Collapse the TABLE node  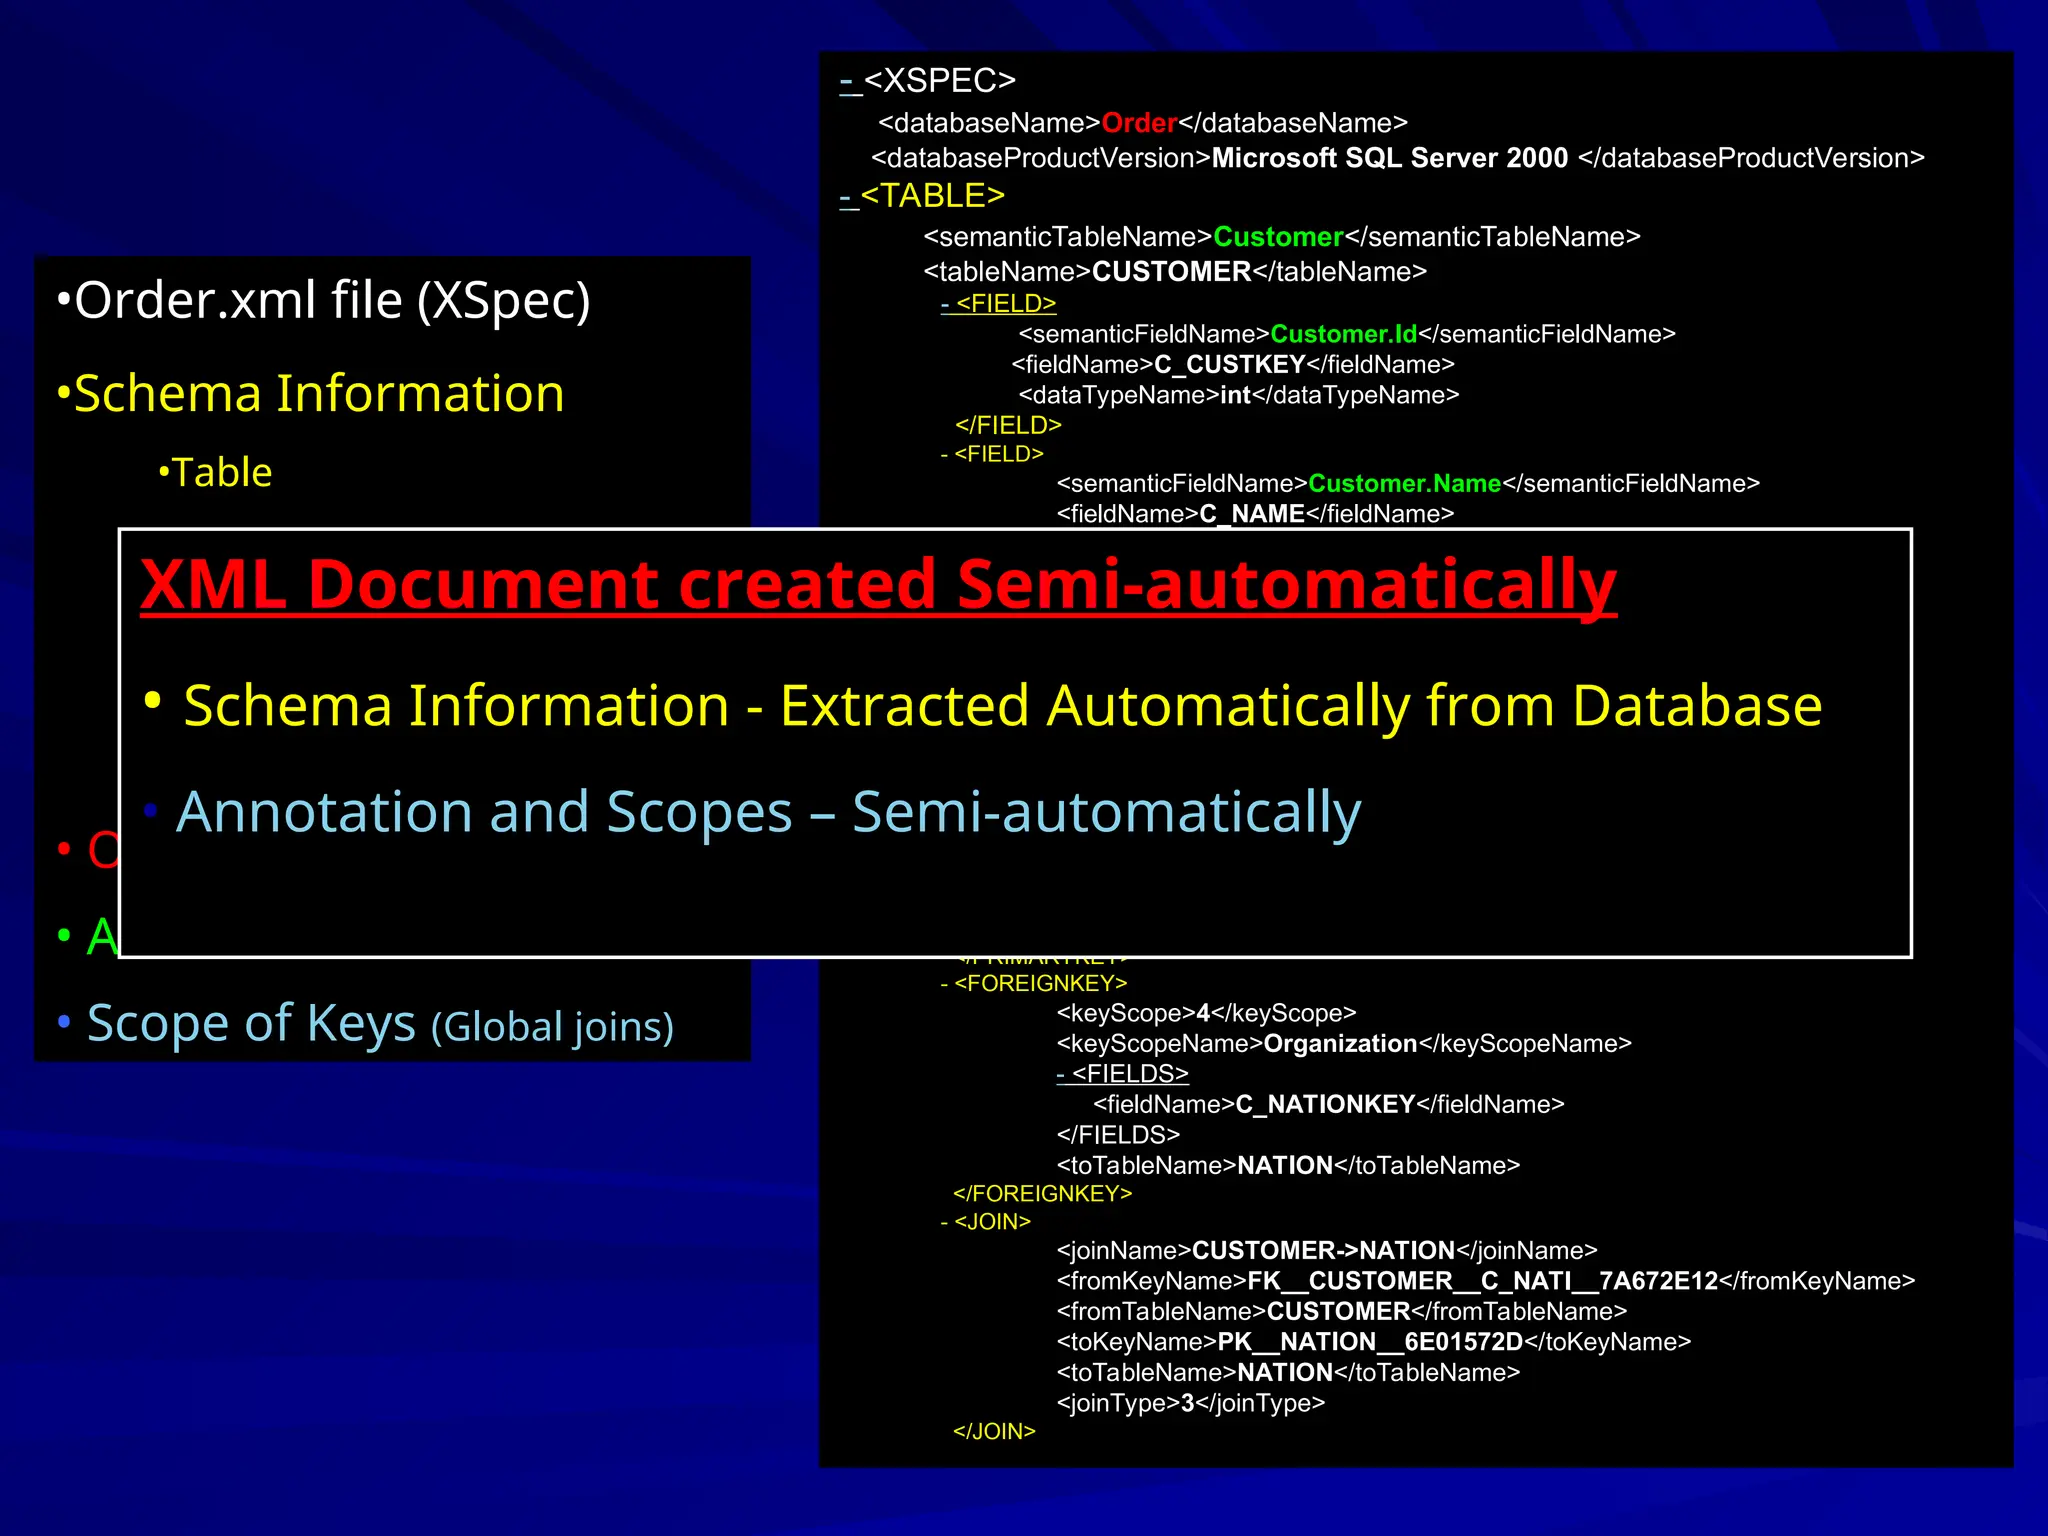point(848,196)
